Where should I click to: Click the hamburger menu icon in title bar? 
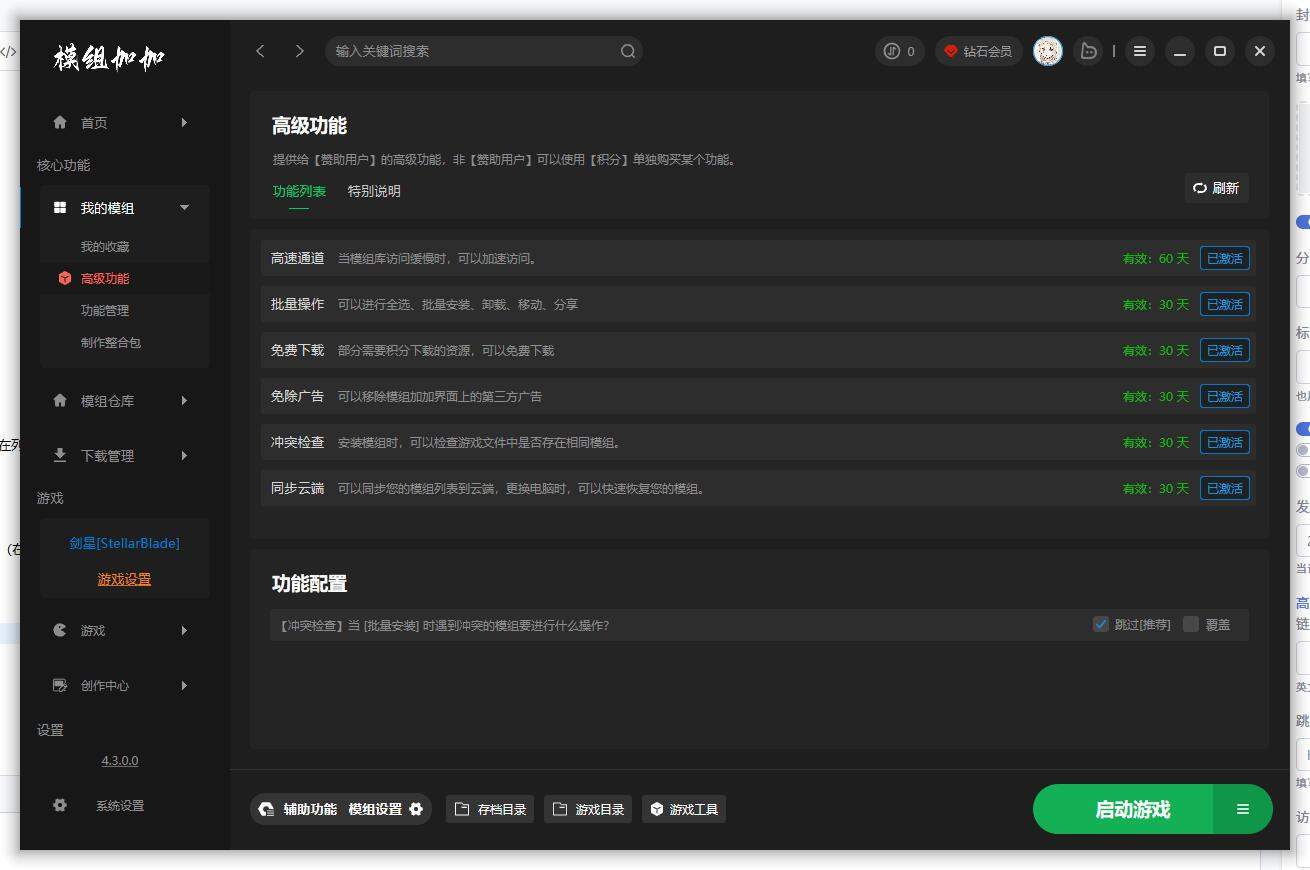pos(1139,51)
